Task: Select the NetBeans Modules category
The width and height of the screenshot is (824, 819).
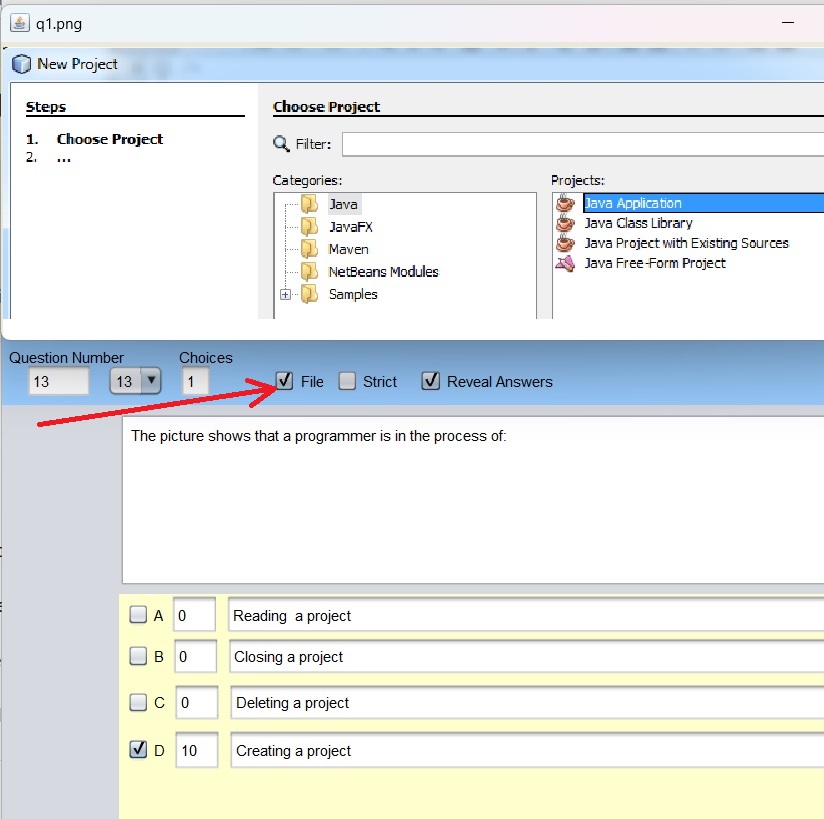Action: 383,272
